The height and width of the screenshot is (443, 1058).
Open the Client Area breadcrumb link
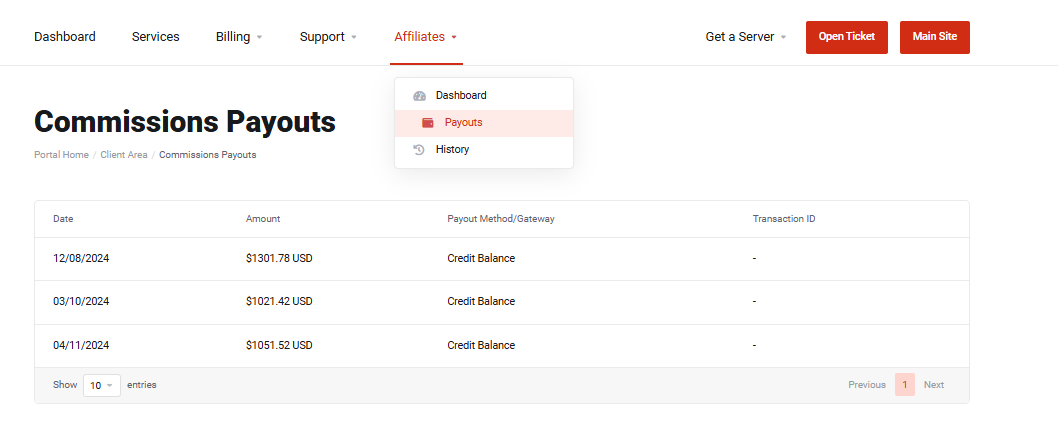(124, 155)
